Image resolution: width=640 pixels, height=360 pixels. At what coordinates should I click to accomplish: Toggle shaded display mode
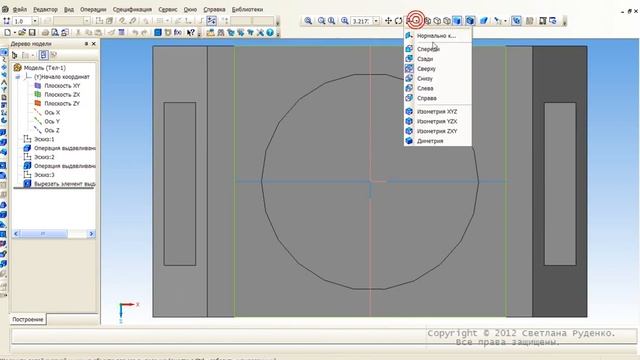(457, 20)
